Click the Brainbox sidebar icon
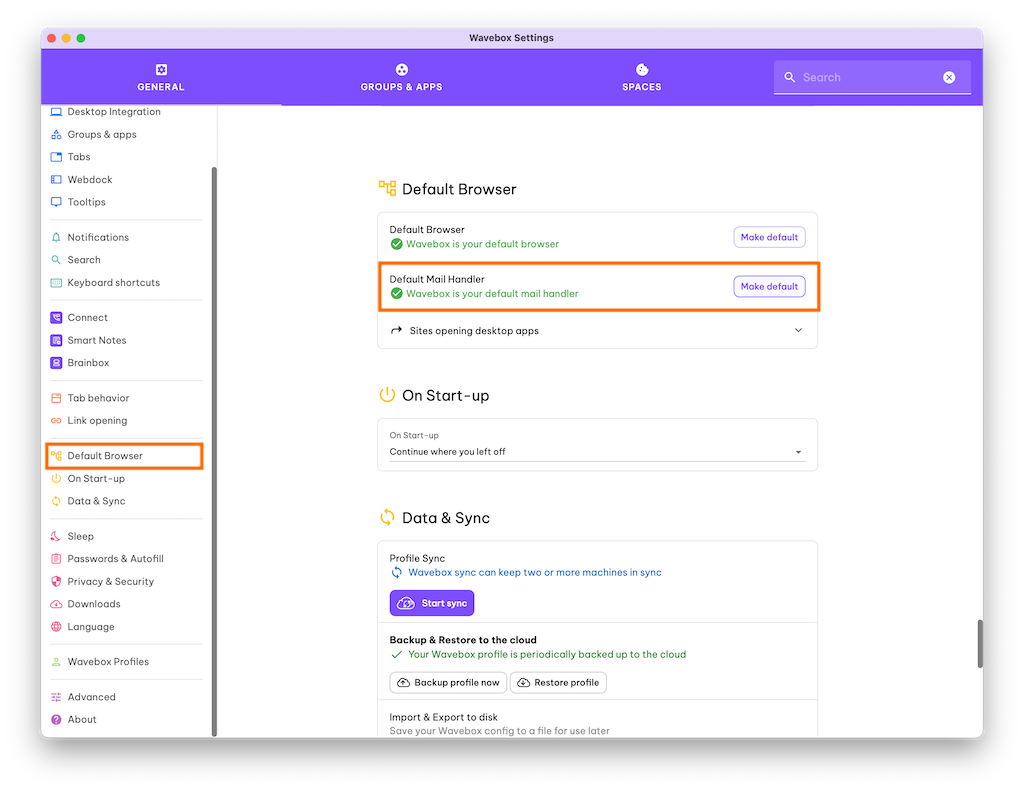1024x792 pixels. pyautogui.click(x=56, y=362)
